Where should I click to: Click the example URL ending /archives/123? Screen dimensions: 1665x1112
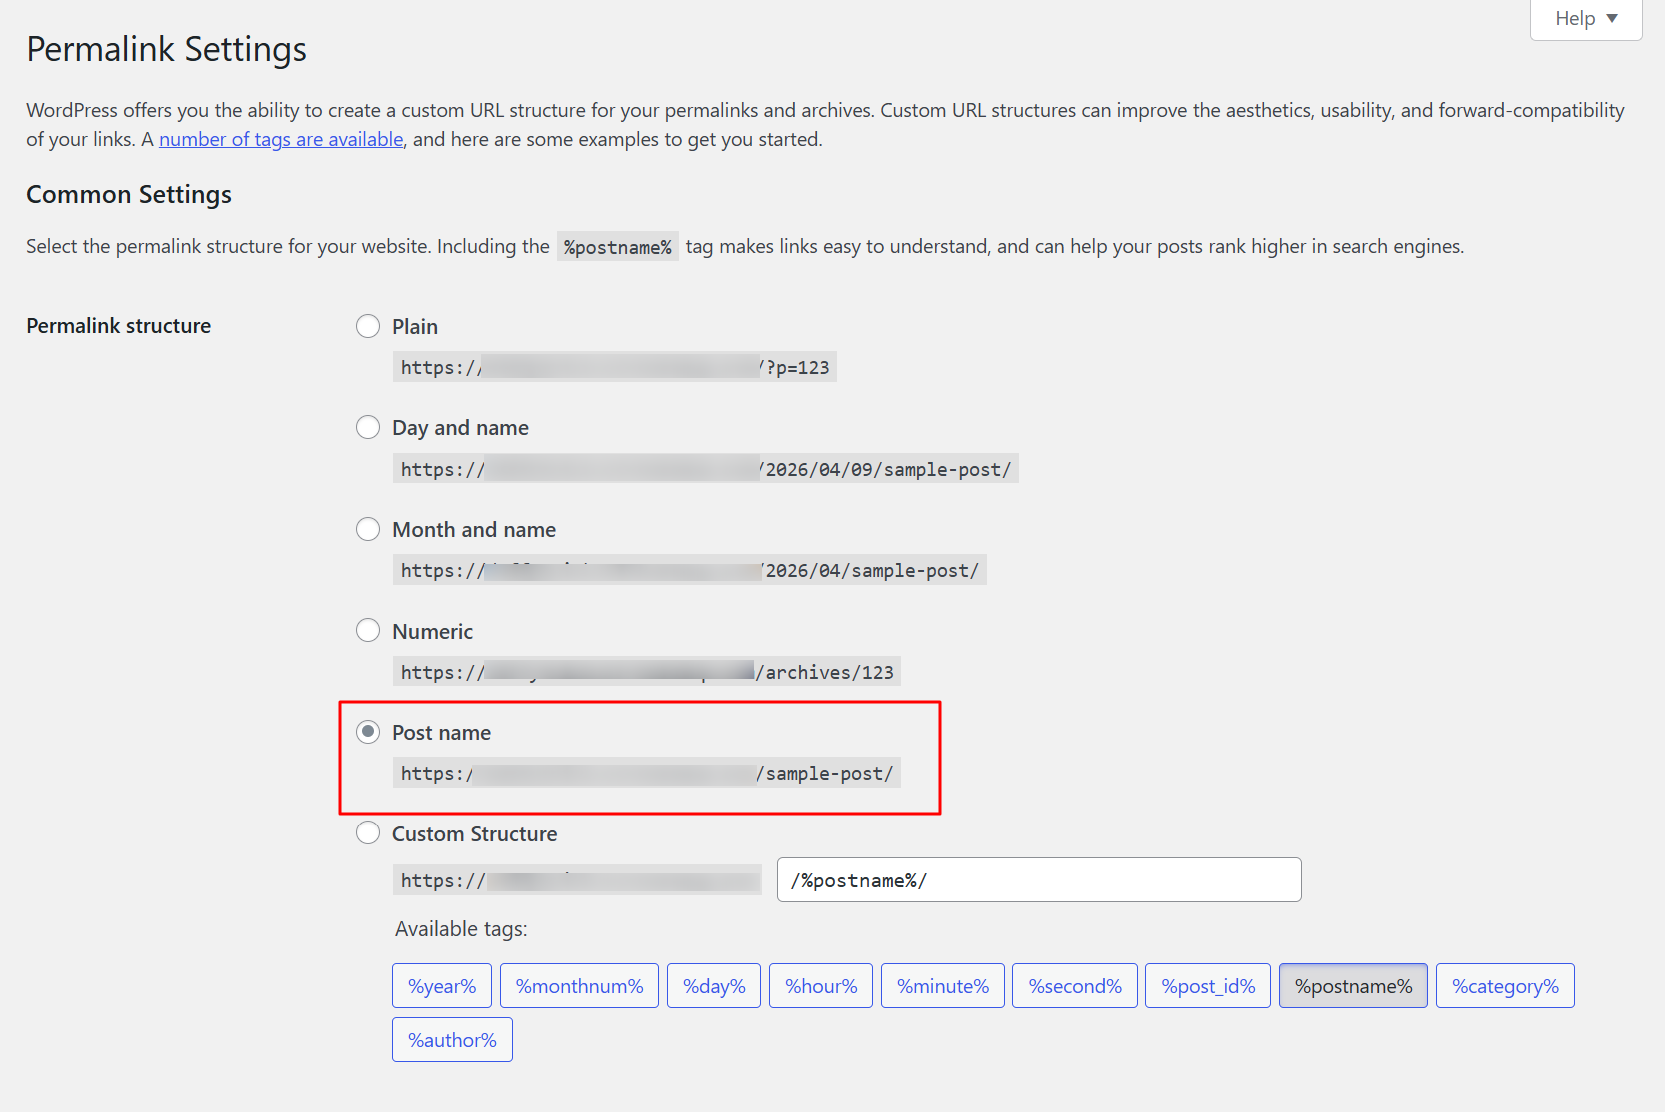coord(647,672)
